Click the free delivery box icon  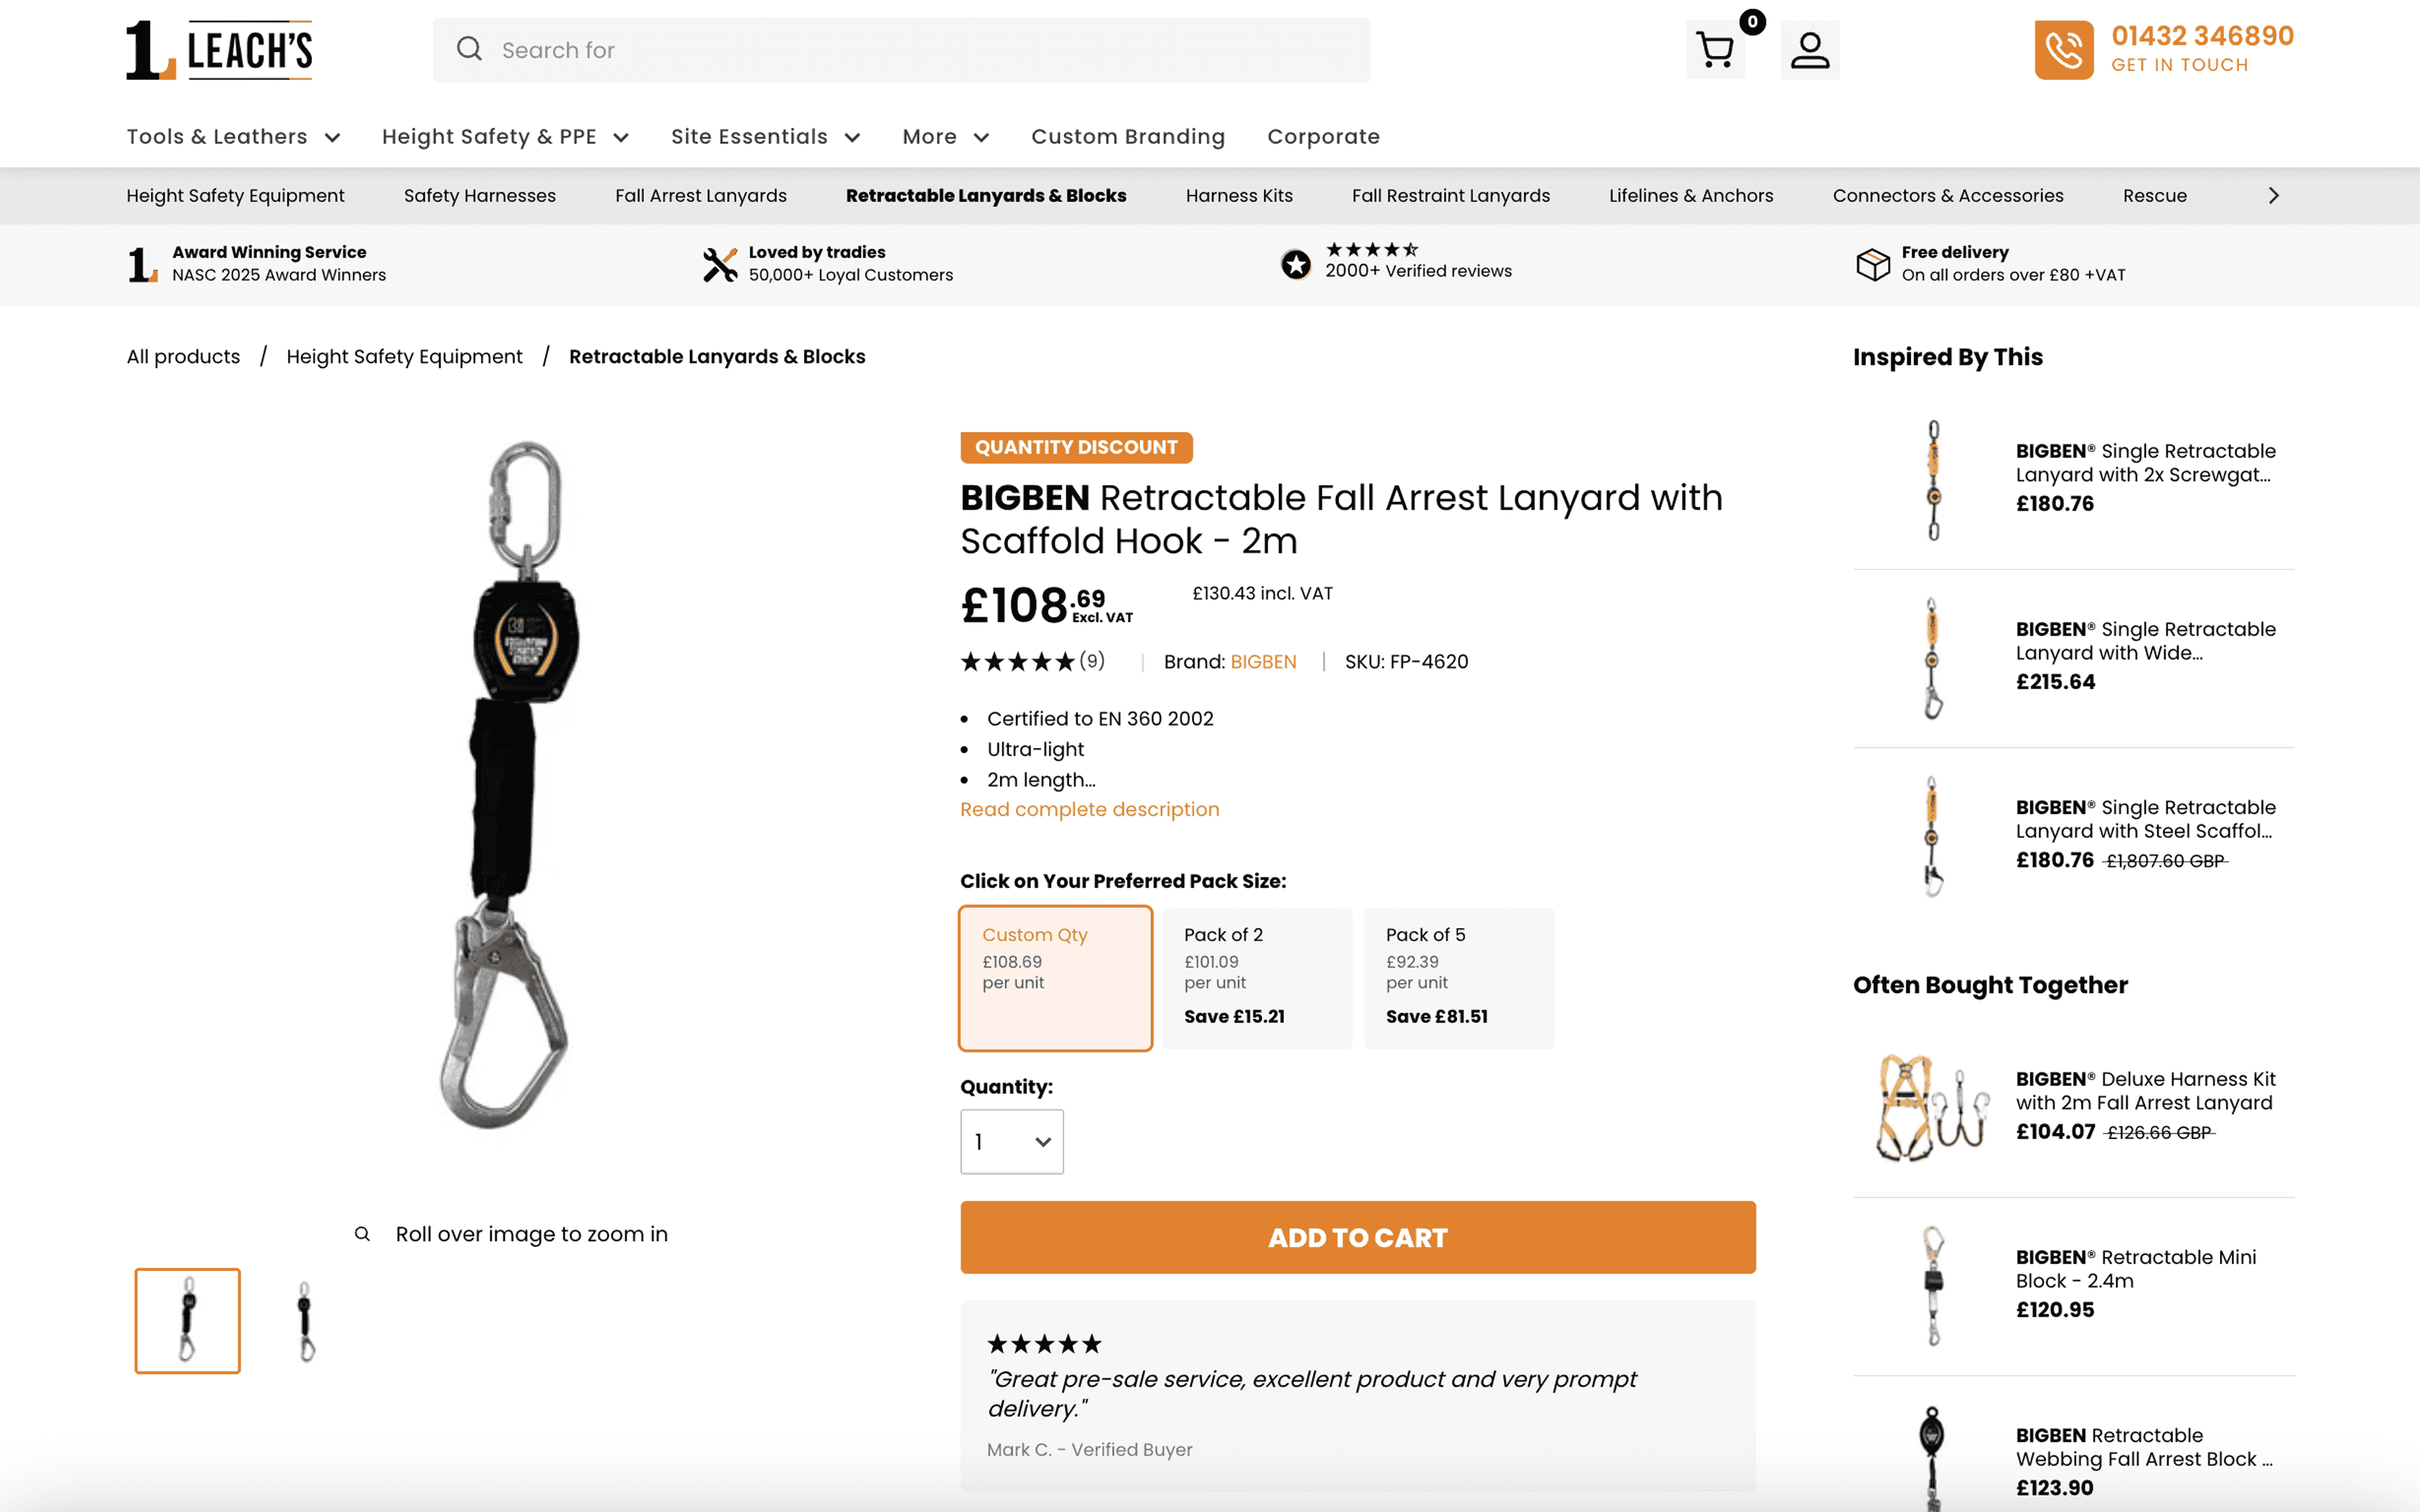(x=1872, y=264)
